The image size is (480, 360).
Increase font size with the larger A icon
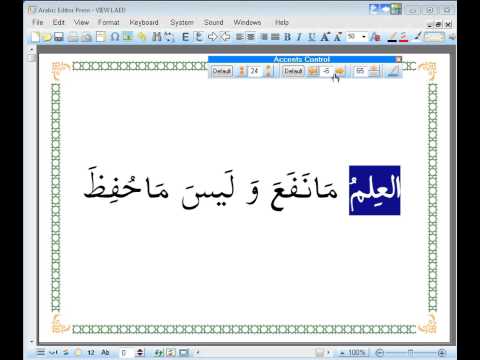(x=325, y=37)
